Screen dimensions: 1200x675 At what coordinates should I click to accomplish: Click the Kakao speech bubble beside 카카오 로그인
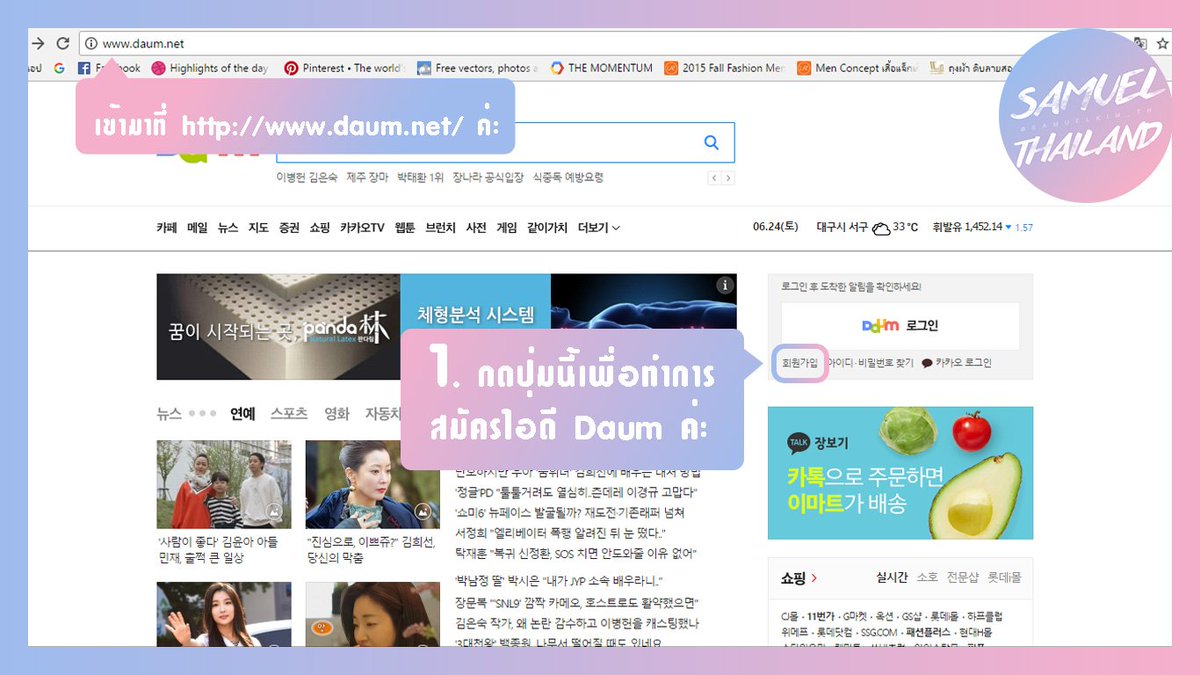coord(927,363)
